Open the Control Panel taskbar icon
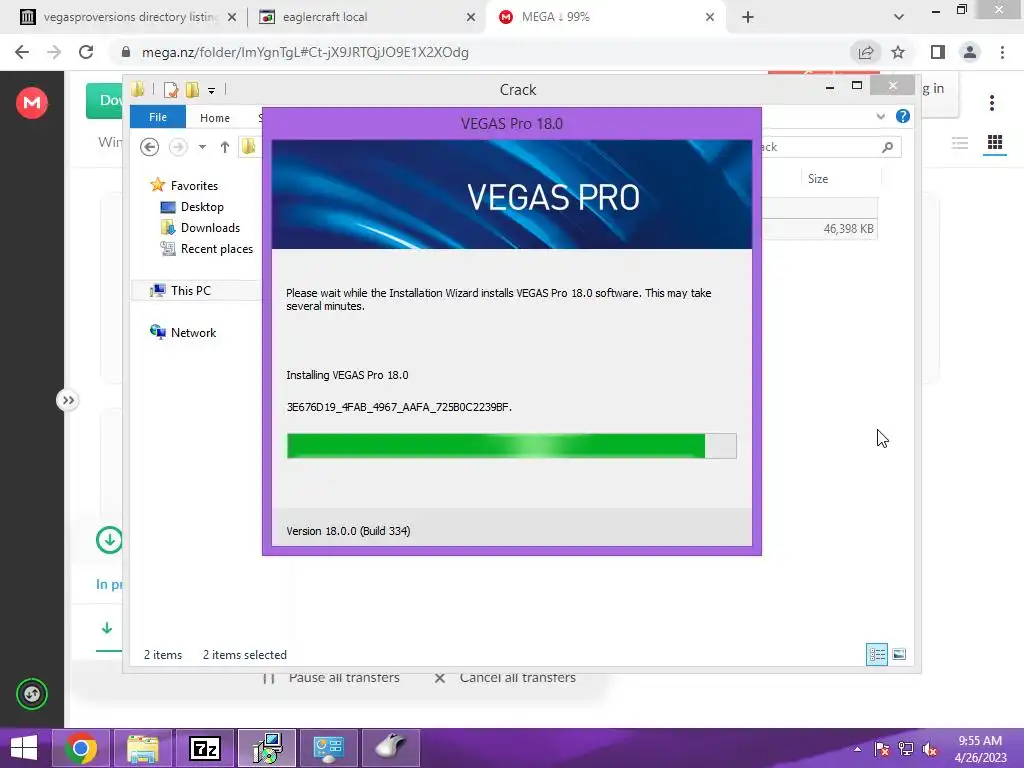This screenshot has width=1024, height=768. pyautogui.click(x=329, y=748)
